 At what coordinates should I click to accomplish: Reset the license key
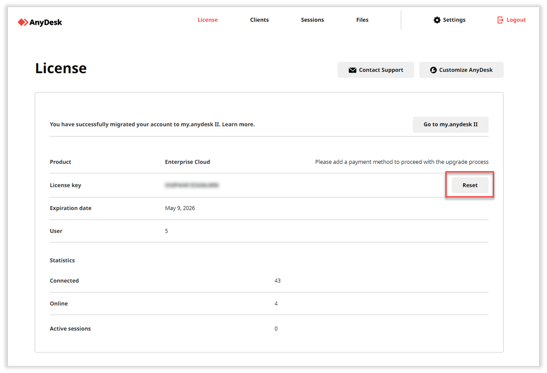coord(470,185)
